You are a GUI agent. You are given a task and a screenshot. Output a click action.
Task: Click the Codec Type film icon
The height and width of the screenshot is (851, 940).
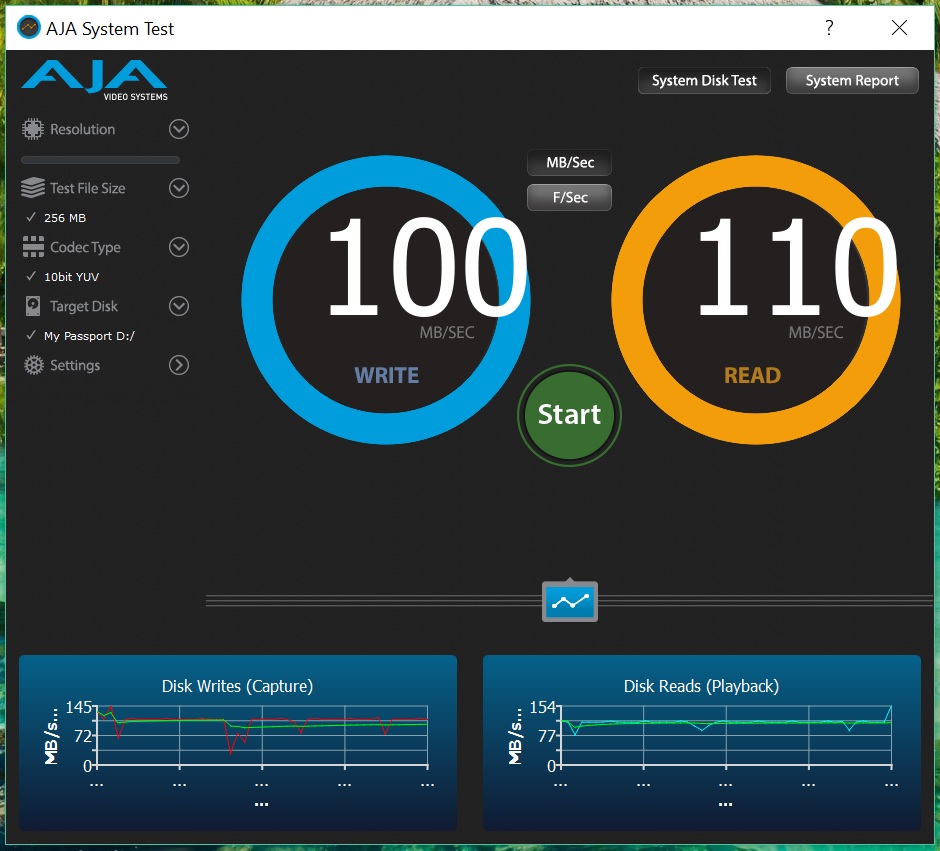(33, 247)
